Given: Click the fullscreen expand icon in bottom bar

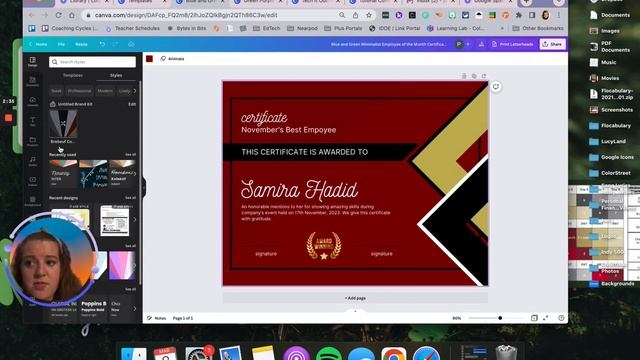Looking at the screenshot, I should pyautogui.click(x=546, y=318).
